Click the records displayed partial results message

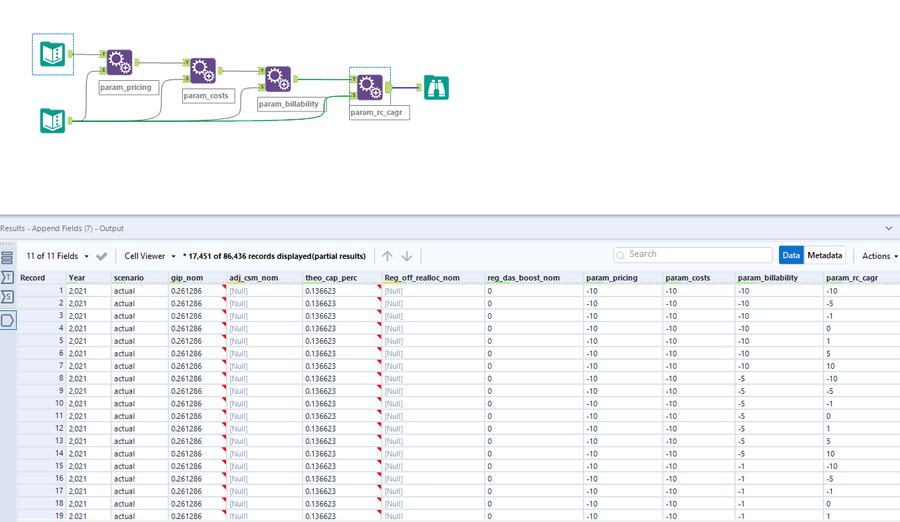point(274,256)
